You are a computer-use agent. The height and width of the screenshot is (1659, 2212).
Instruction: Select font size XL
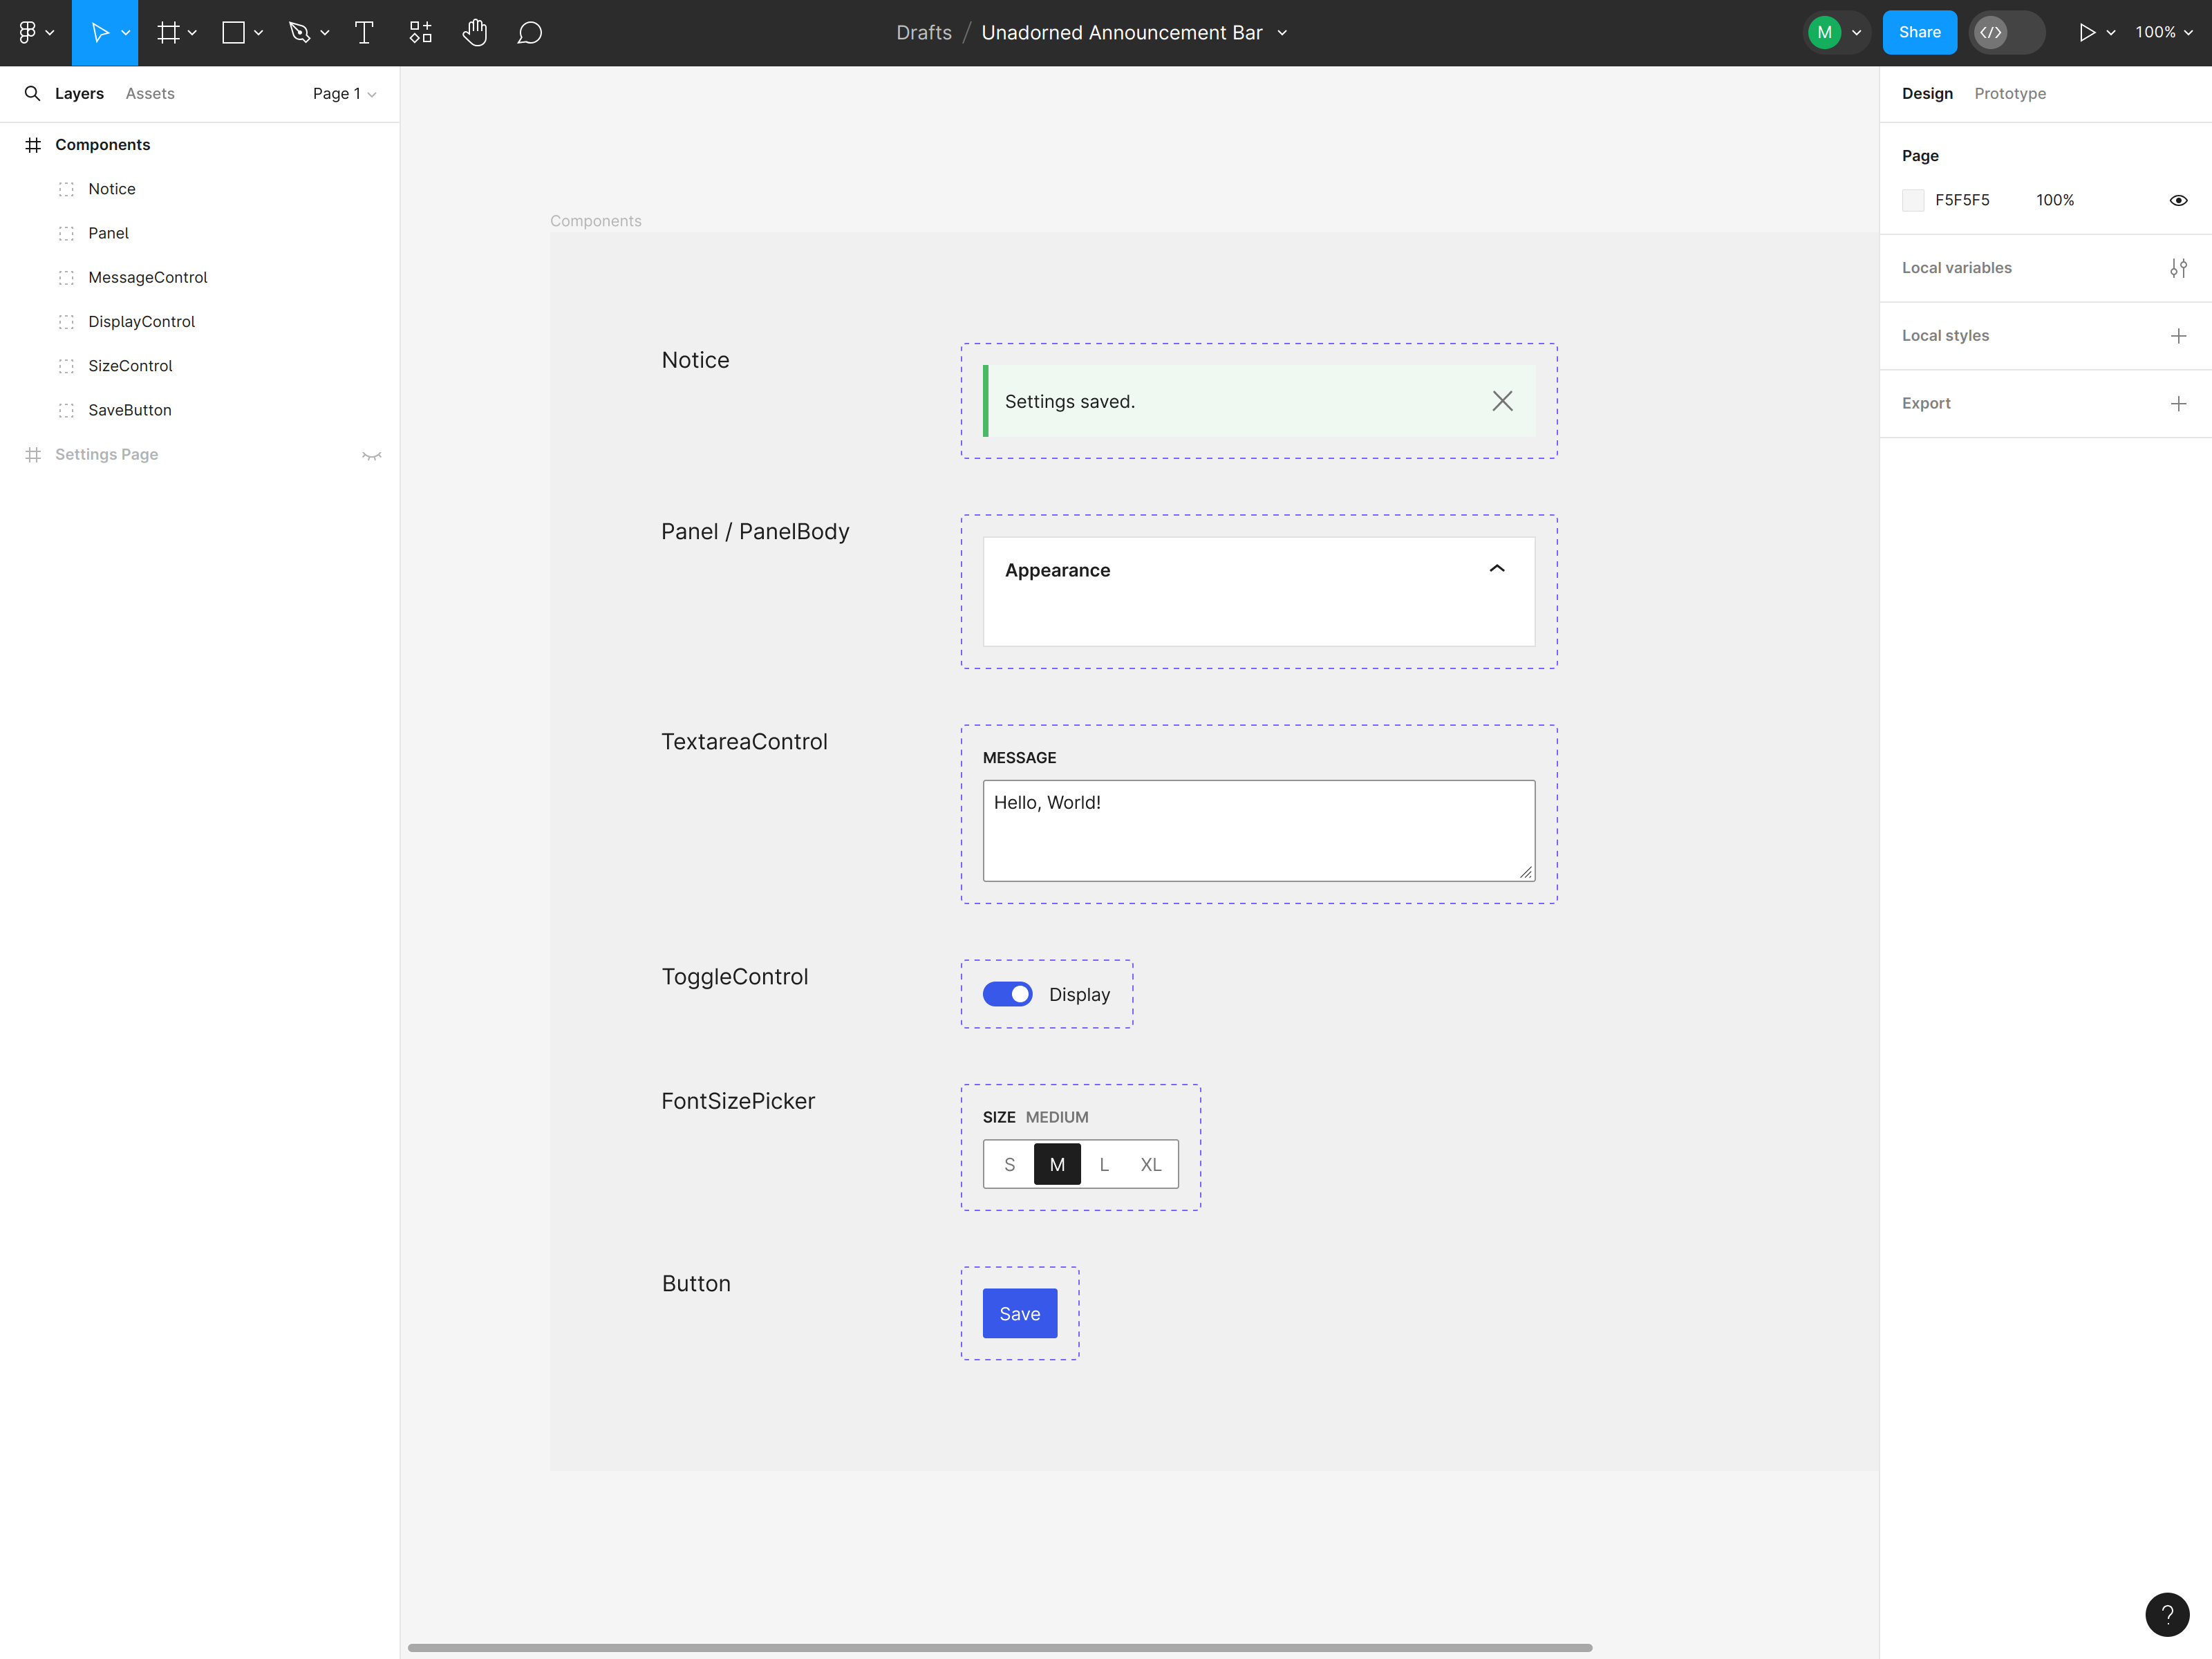(1151, 1164)
